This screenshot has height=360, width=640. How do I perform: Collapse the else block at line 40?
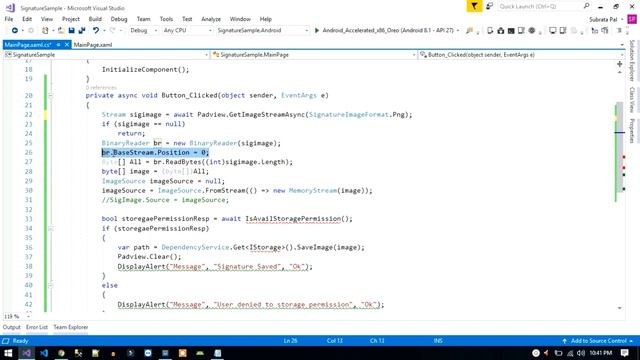pos(51,285)
